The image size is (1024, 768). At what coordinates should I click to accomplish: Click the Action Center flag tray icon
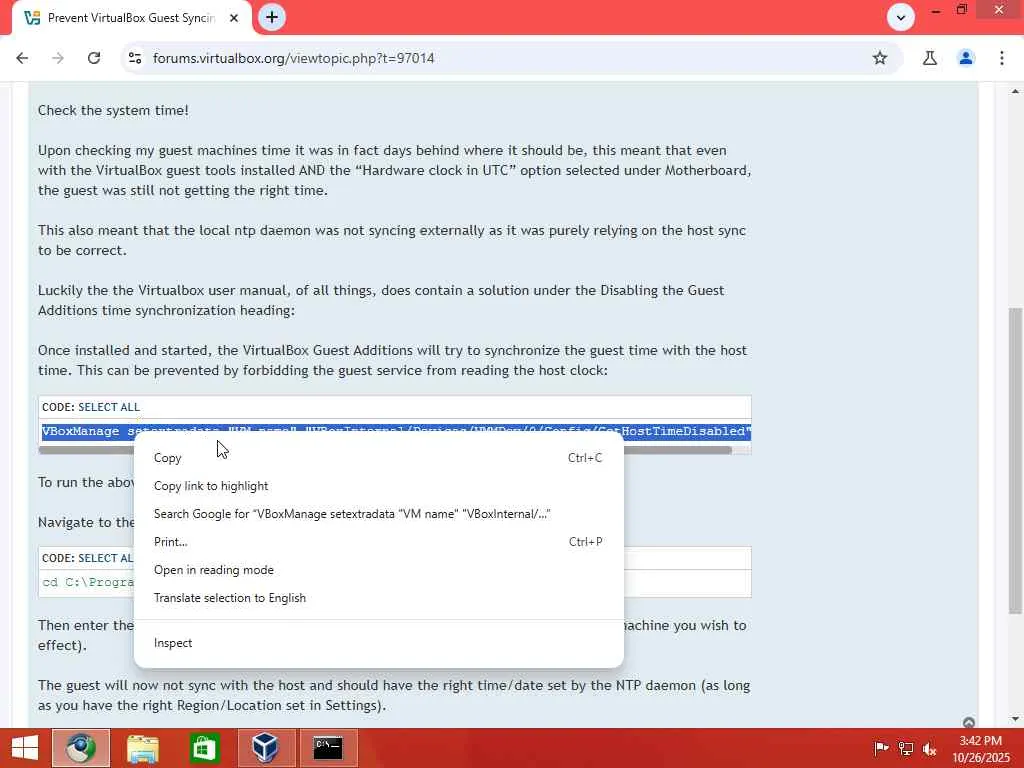(x=881, y=748)
